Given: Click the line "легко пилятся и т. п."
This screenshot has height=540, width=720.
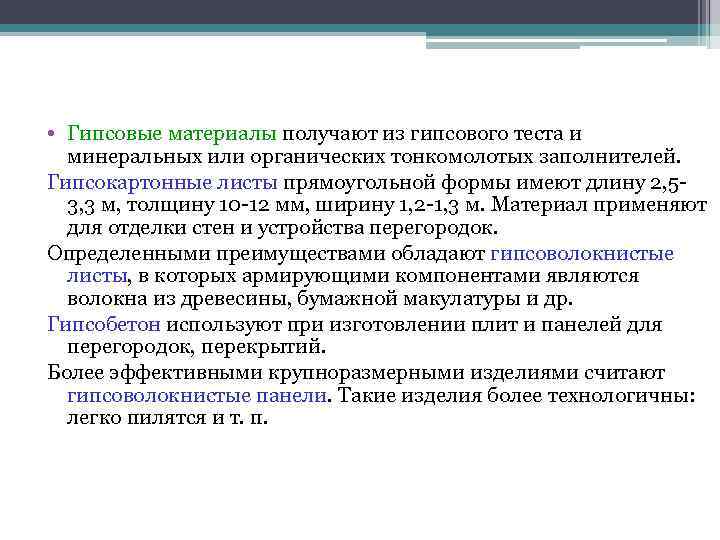Looking at the screenshot, I should pos(167,418).
